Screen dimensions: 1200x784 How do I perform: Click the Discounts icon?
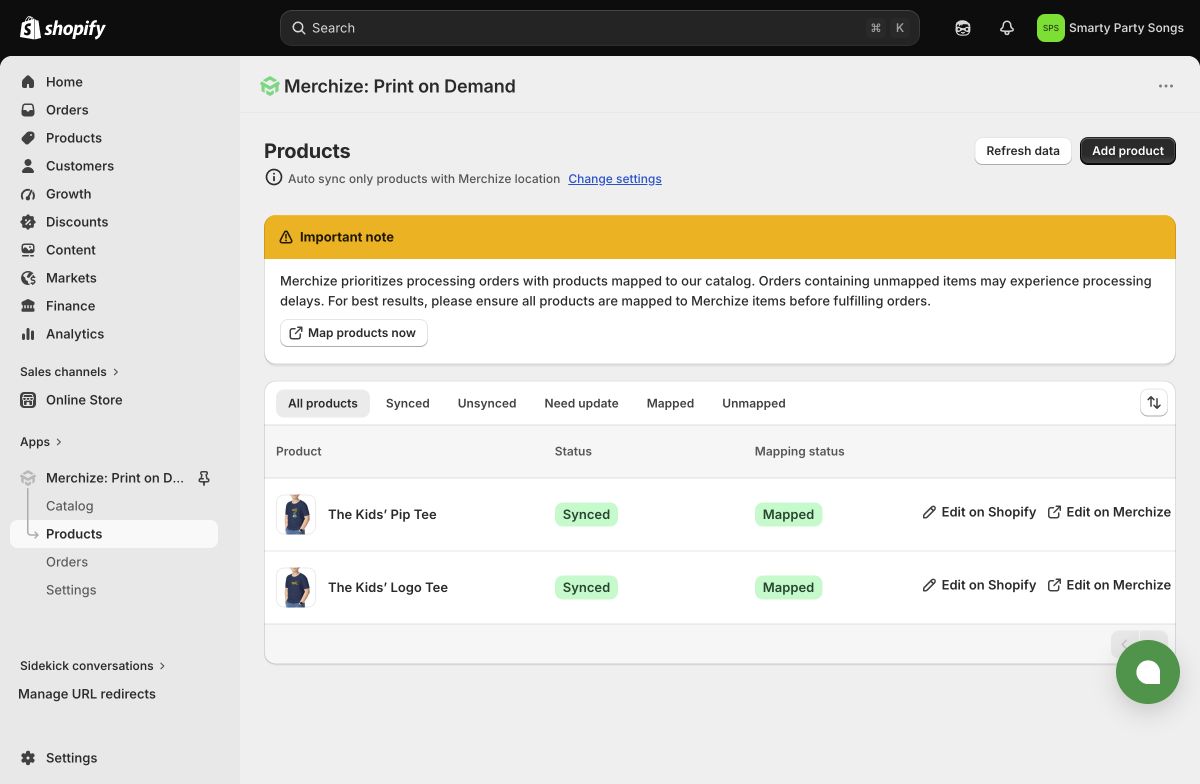tap(28, 222)
